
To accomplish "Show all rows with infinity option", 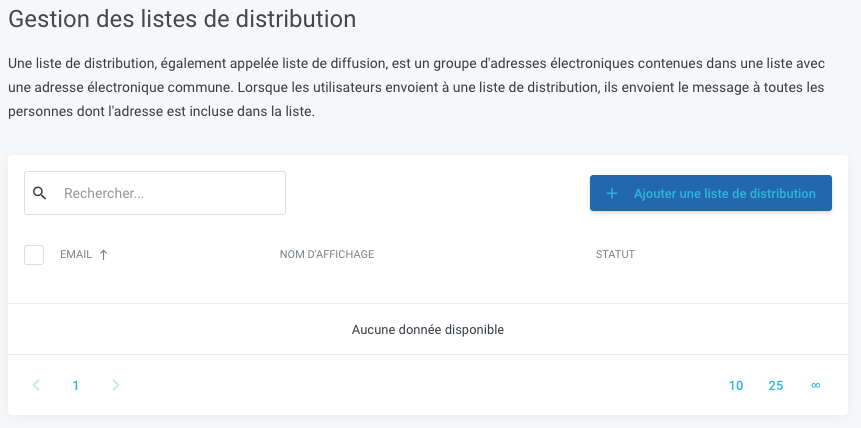I will [x=815, y=385].
